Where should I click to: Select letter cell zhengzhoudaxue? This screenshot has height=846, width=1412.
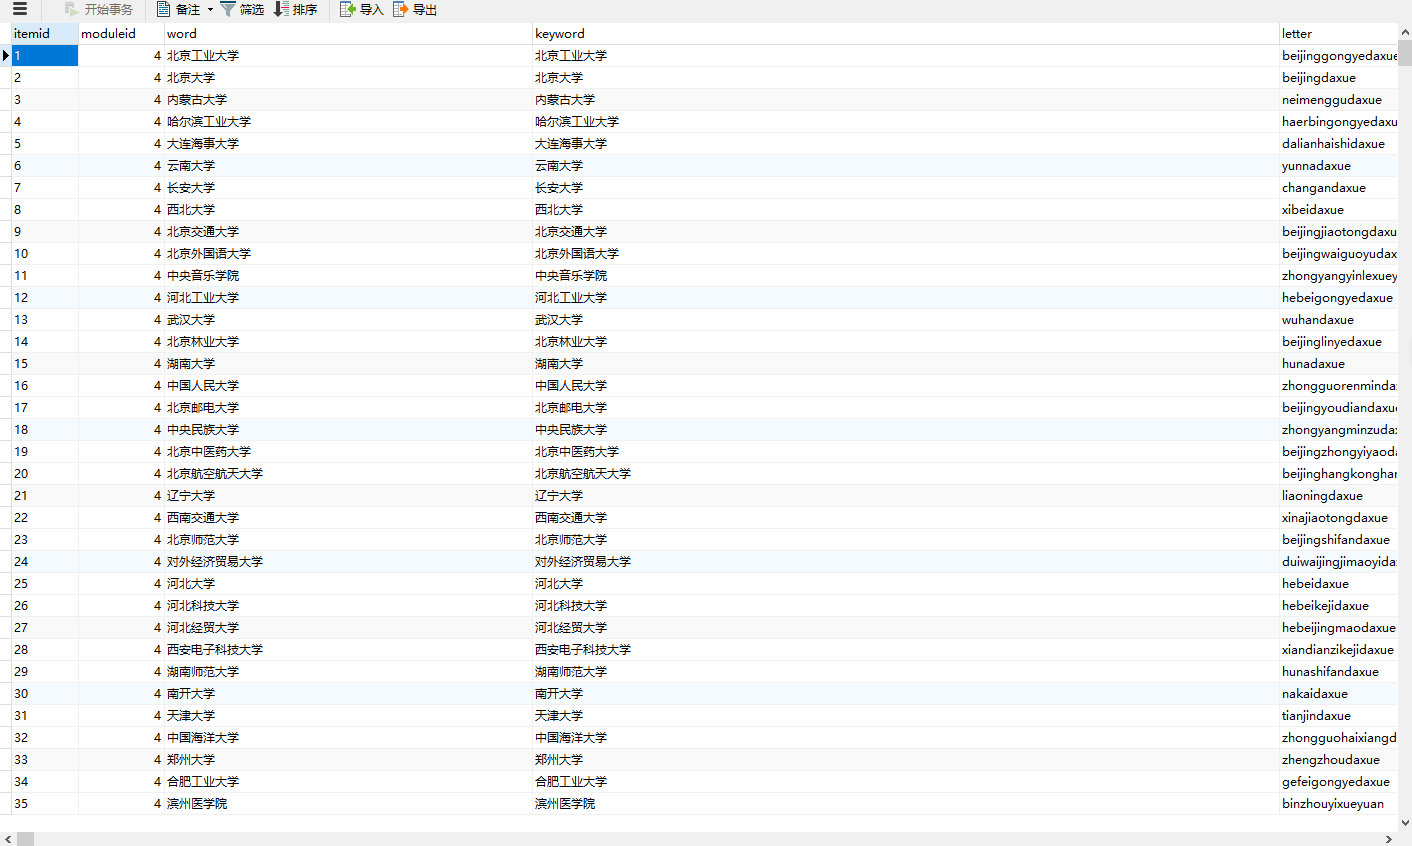(x=1338, y=759)
